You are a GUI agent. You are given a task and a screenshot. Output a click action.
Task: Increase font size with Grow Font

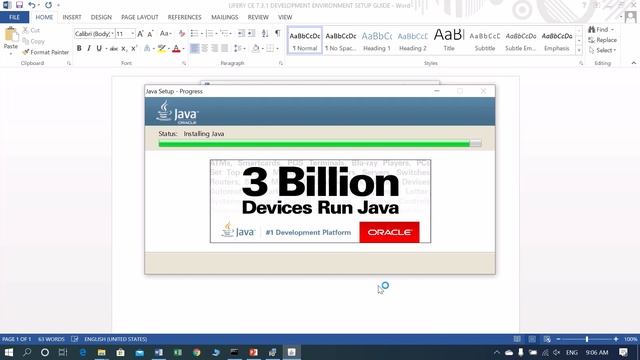pyautogui.click(x=140, y=33)
